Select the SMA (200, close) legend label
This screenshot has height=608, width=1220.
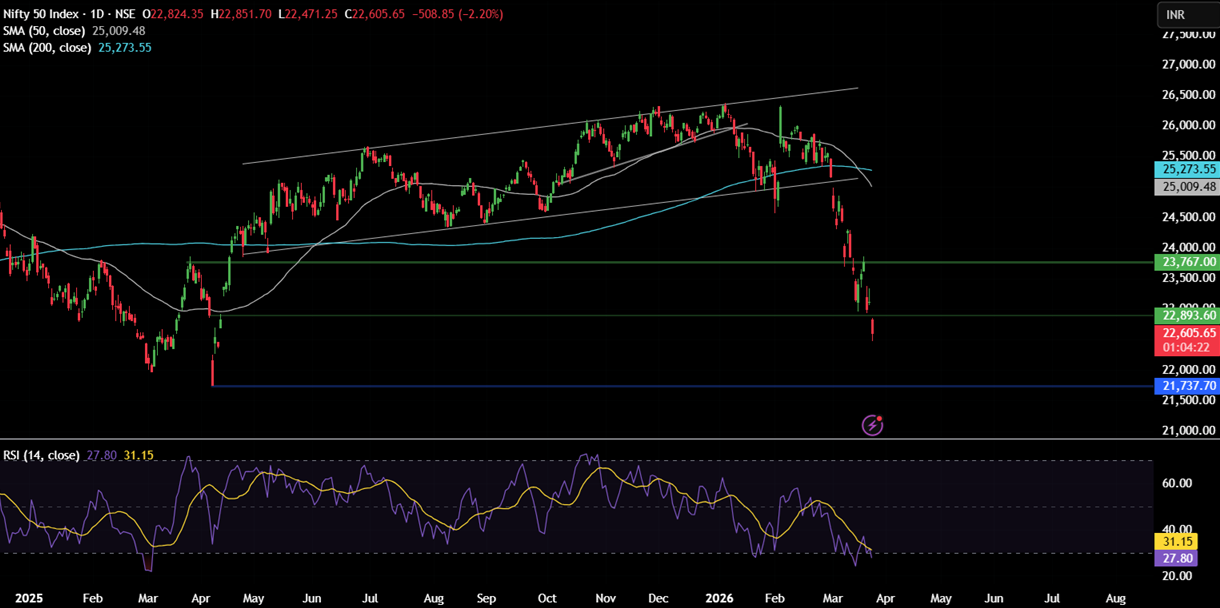(x=48, y=47)
